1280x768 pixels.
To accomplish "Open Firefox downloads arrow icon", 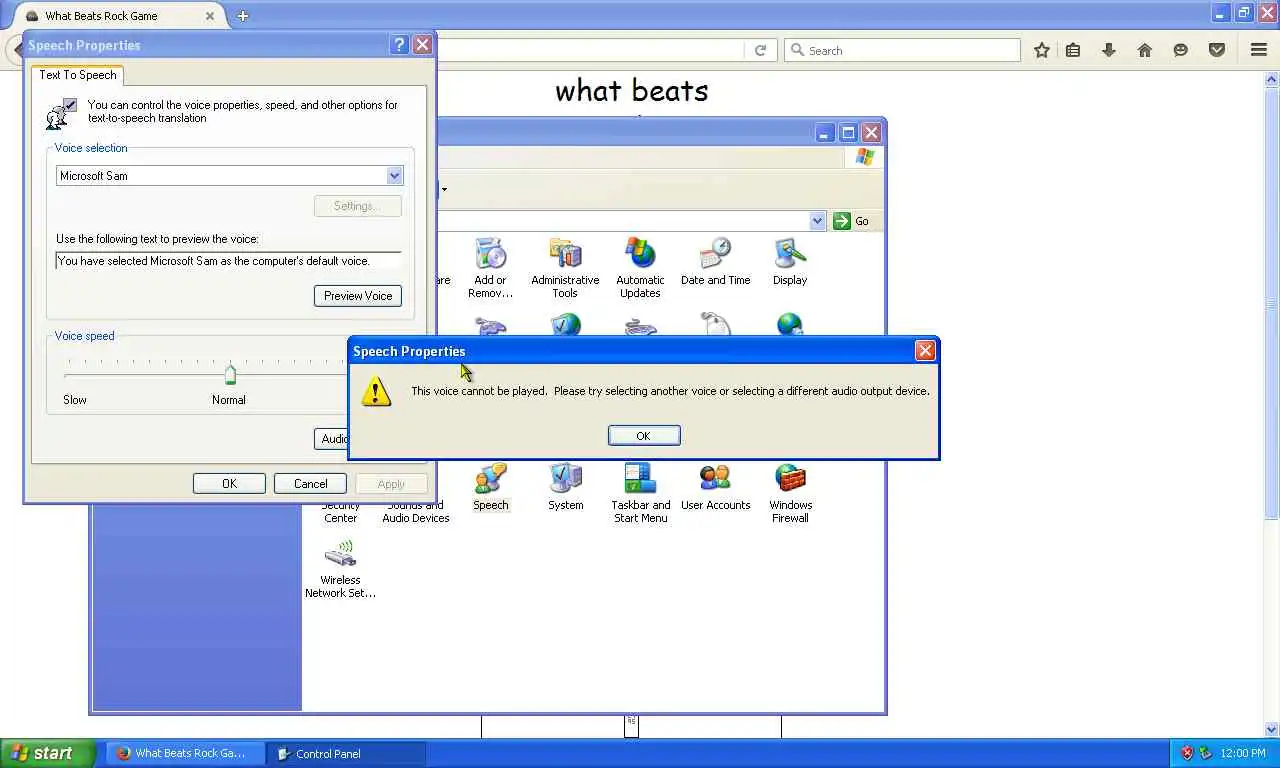I will pyautogui.click(x=1108, y=50).
